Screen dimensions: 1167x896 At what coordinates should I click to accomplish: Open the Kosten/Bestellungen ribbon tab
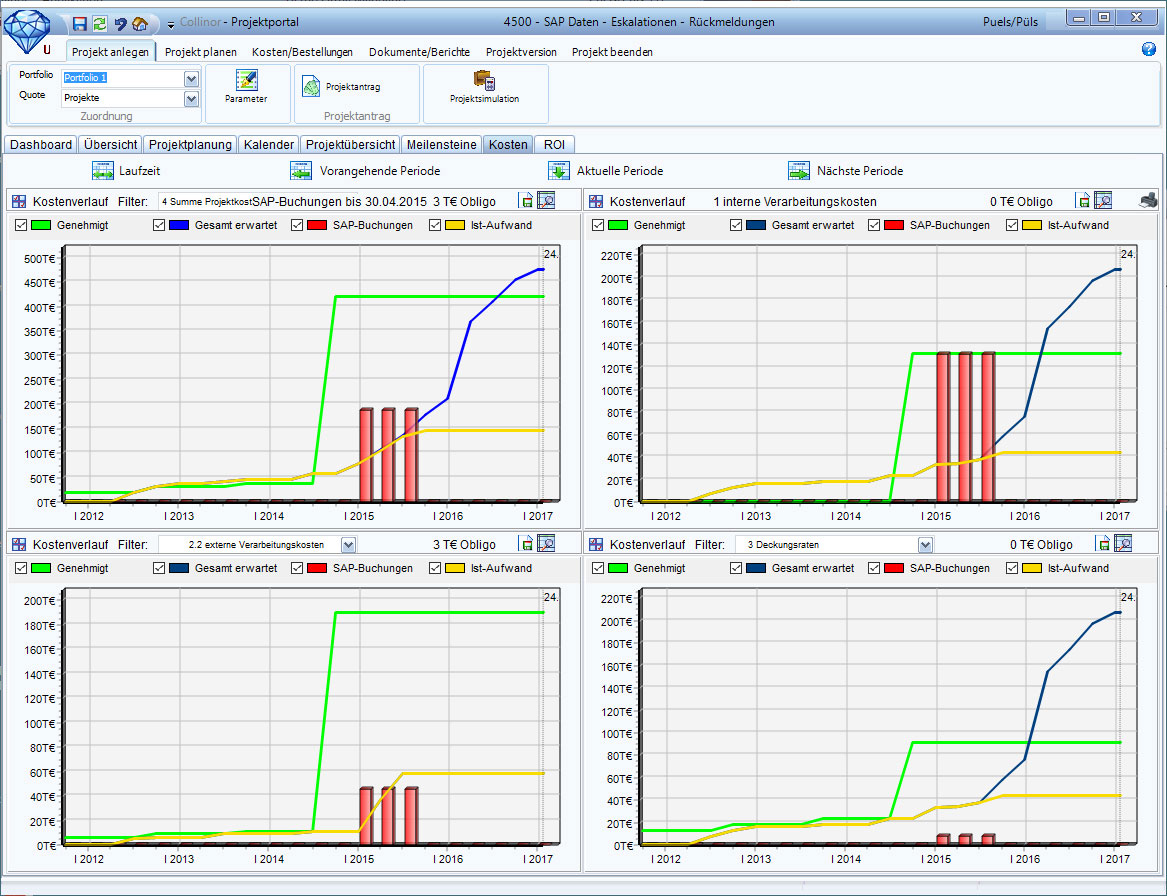[x=302, y=52]
